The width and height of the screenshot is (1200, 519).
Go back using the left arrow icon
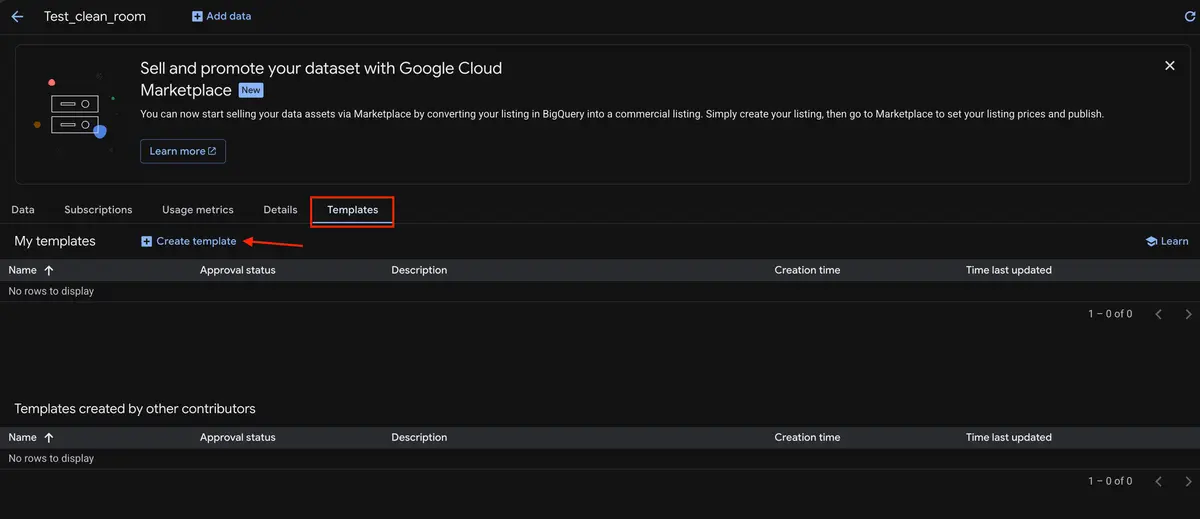click(x=17, y=17)
